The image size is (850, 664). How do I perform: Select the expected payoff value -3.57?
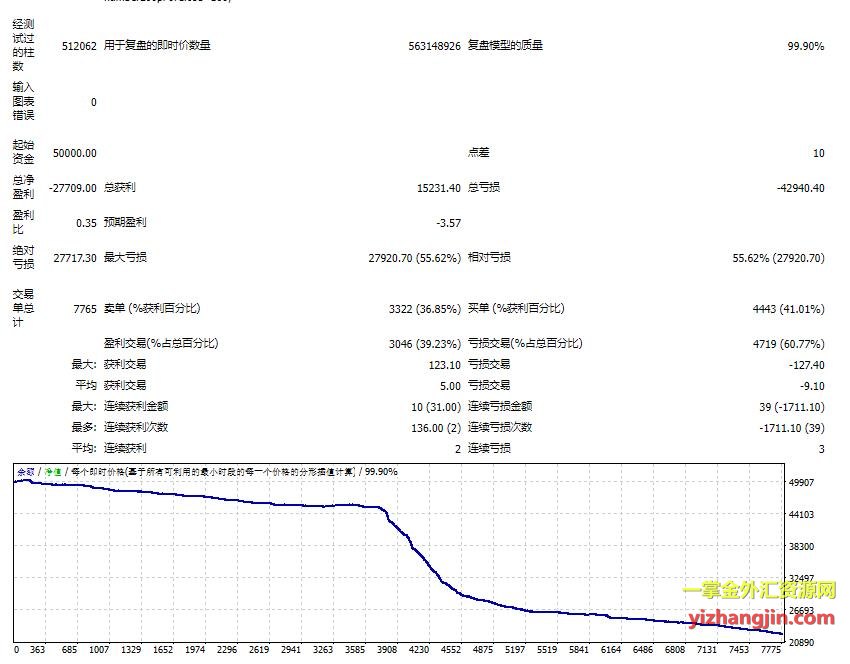pos(448,223)
